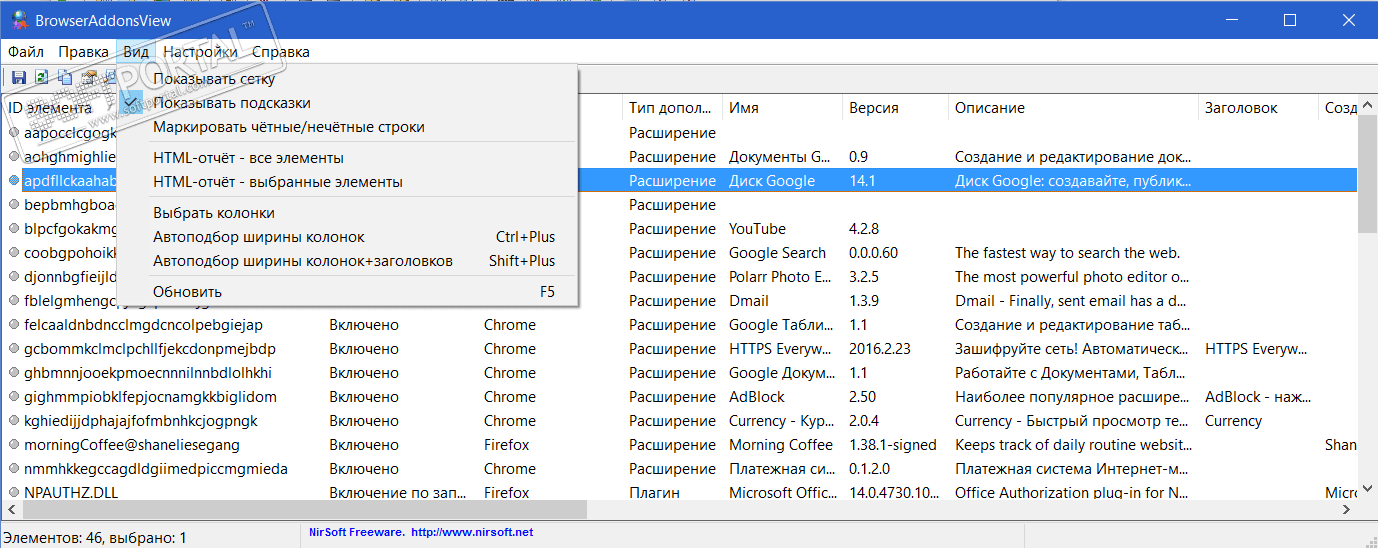Click the Properties toolbar icon
1378x548 pixels.
(x=89, y=77)
